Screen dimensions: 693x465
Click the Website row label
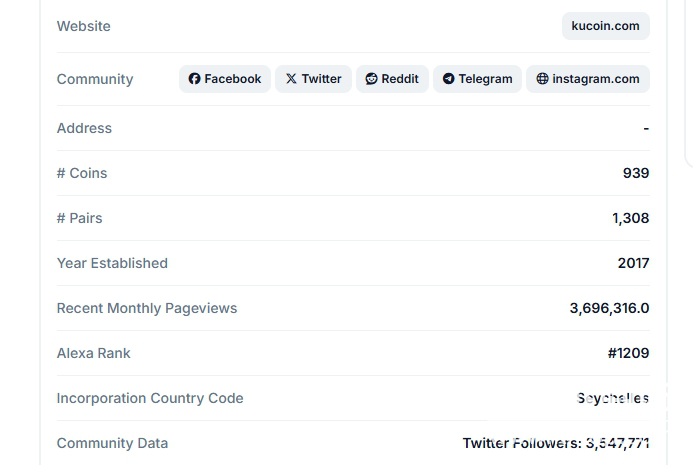[x=84, y=26]
